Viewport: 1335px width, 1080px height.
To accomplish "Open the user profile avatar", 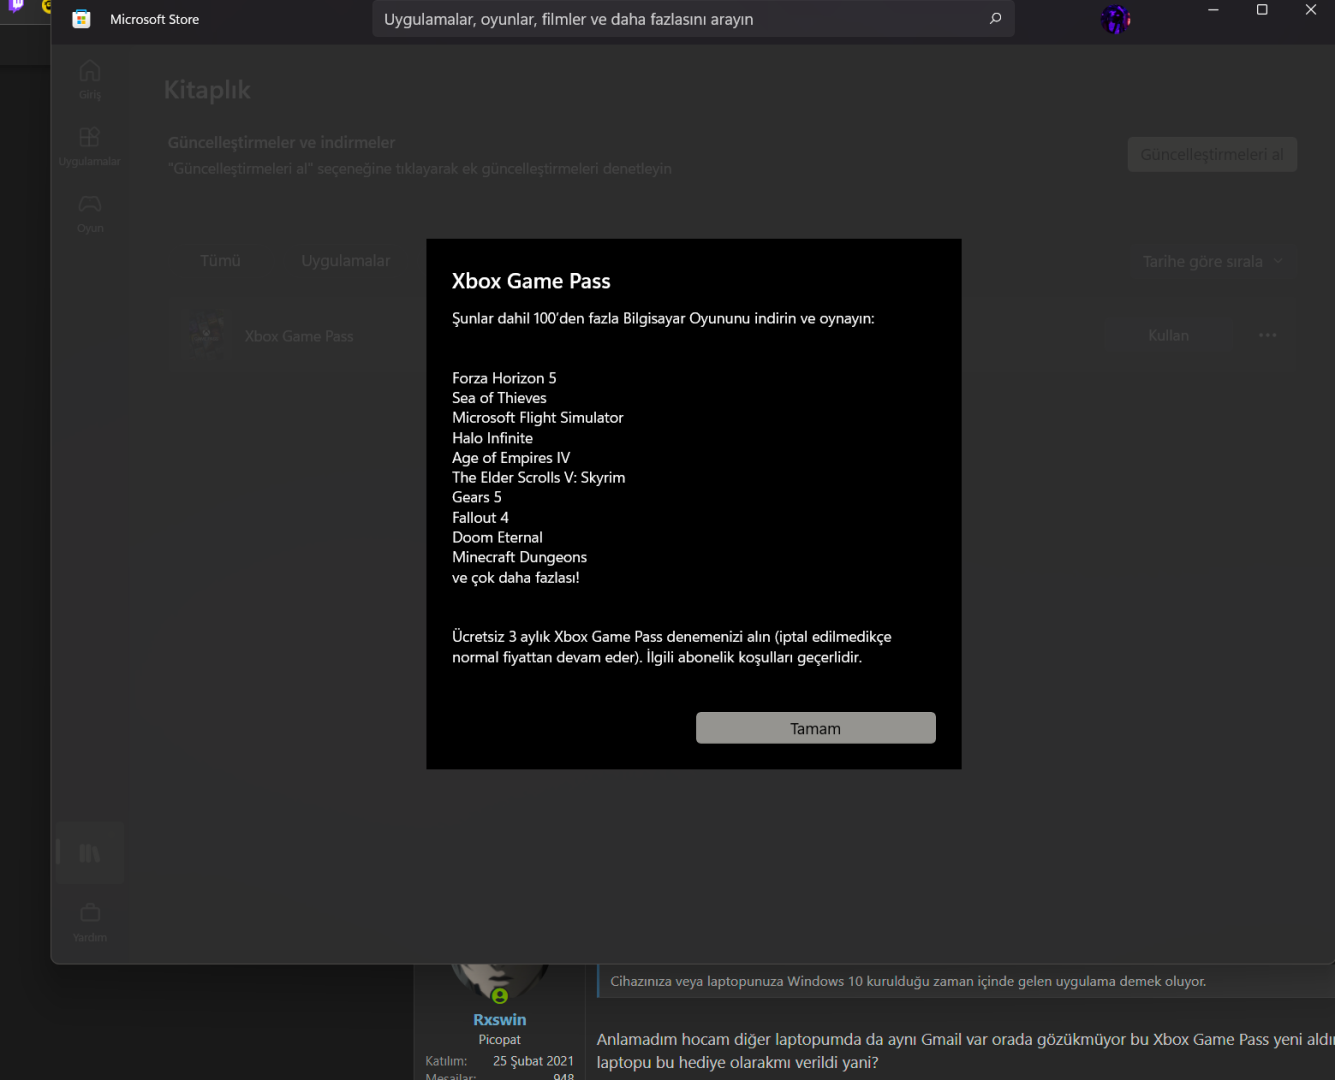I will click(1115, 19).
